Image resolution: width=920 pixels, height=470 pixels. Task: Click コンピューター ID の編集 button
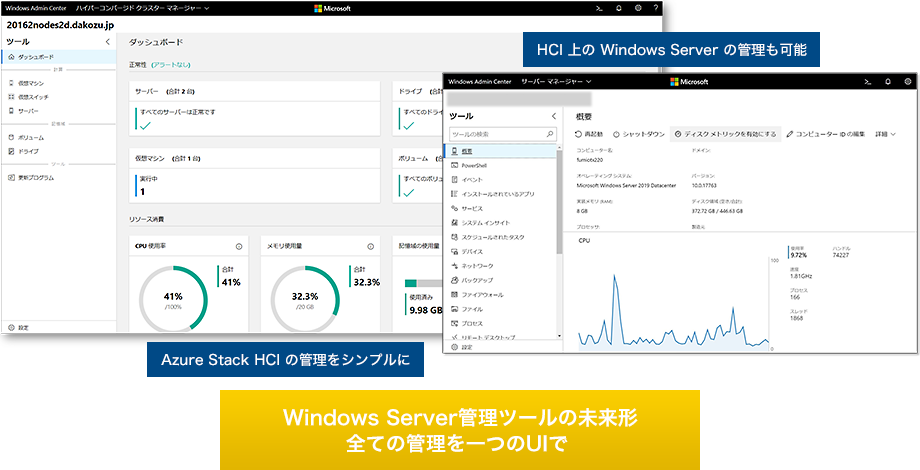point(826,134)
